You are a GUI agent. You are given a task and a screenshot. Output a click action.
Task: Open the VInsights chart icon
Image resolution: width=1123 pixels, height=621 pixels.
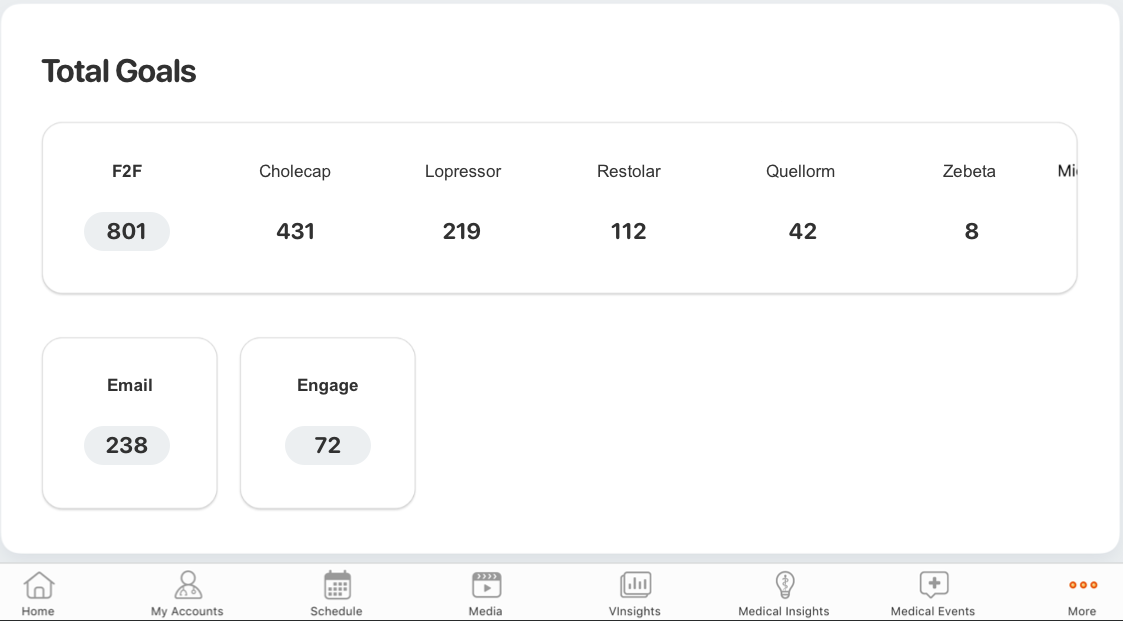pos(635,585)
